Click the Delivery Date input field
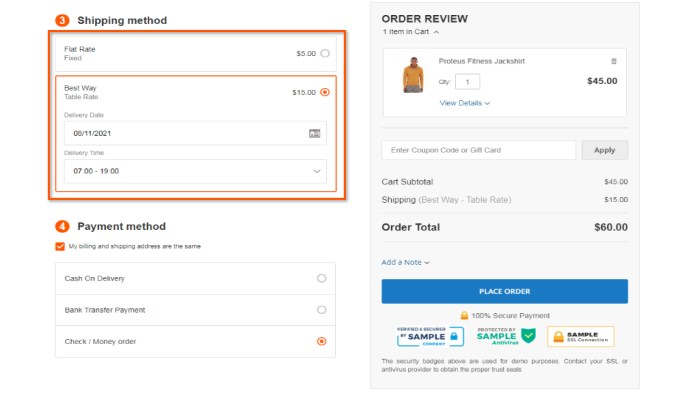This screenshot has height=393, width=700. [x=195, y=133]
